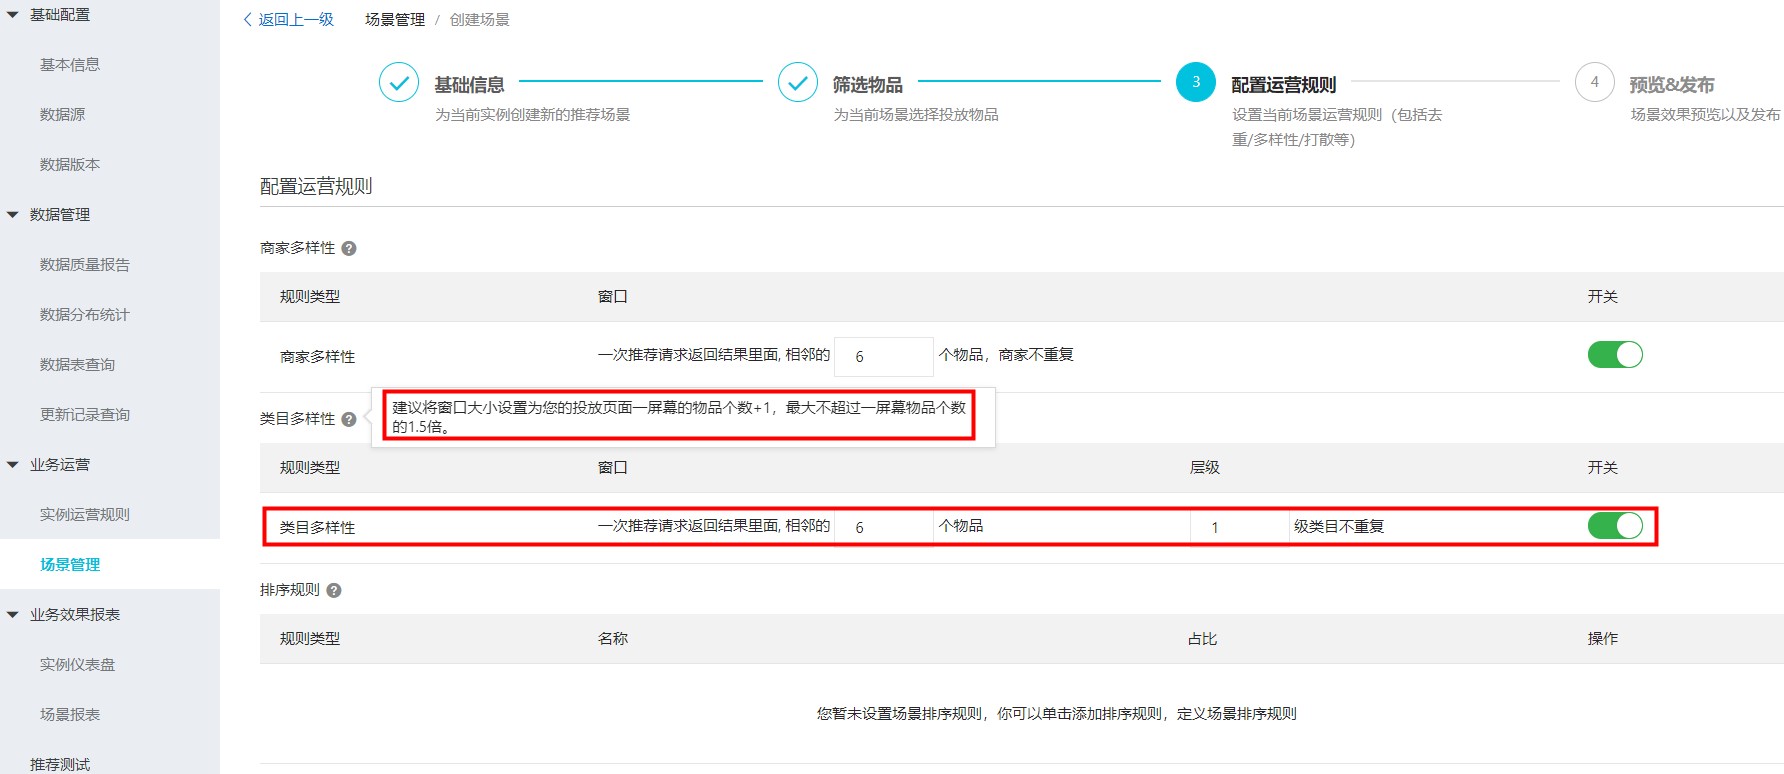This screenshot has height=774, width=1784.
Task: Open 基本信息 in the sidebar
Action: [x=70, y=65]
